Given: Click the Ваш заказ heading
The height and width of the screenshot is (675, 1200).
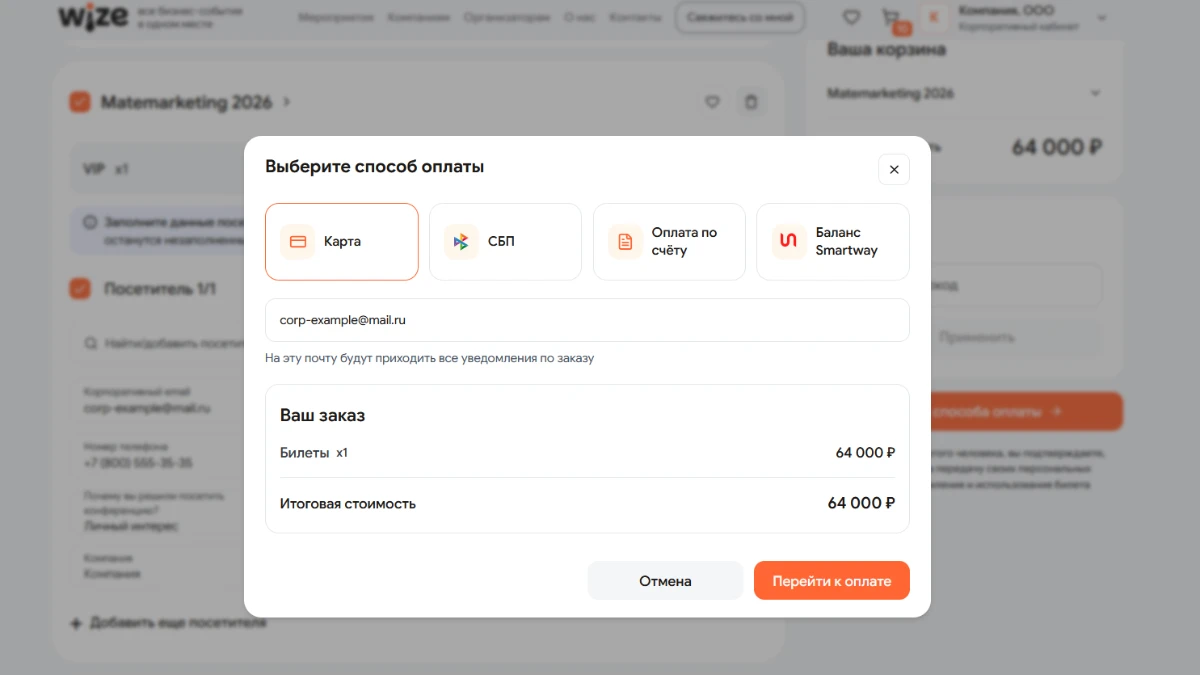Looking at the screenshot, I should tap(322, 415).
